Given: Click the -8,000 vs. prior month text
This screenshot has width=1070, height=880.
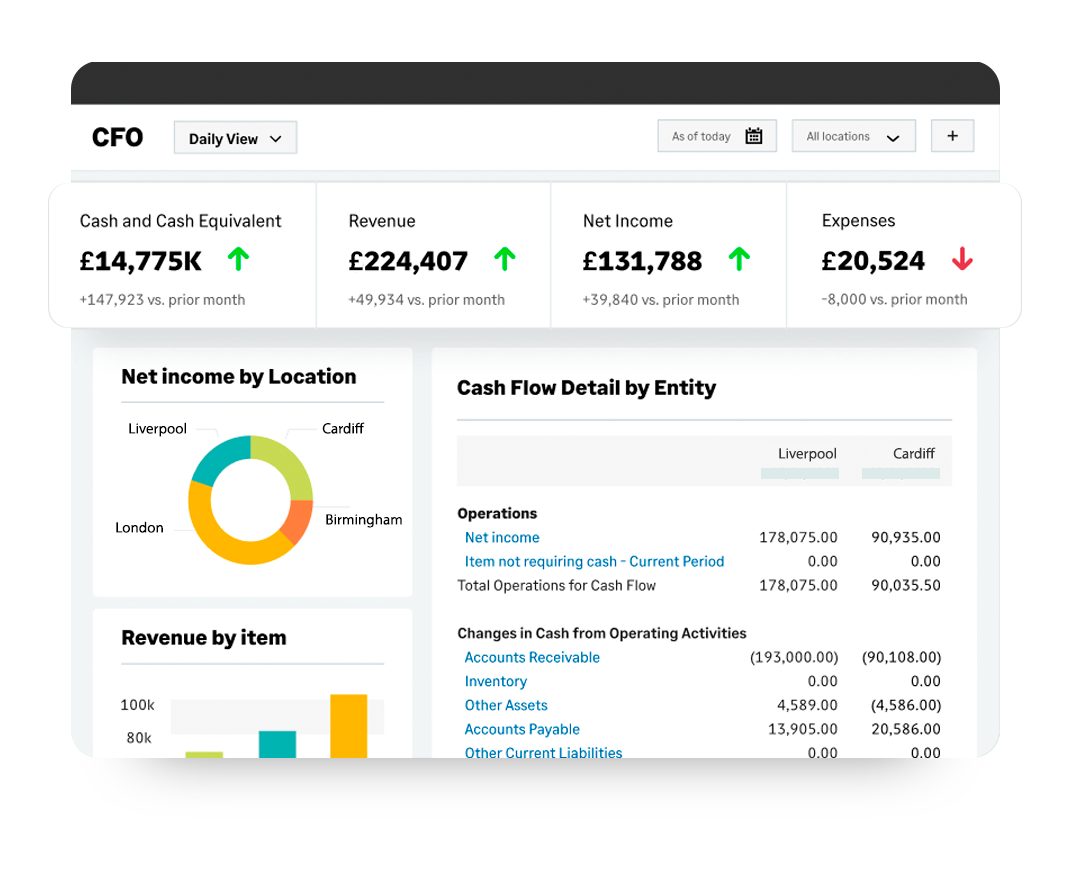Looking at the screenshot, I should [x=895, y=299].
